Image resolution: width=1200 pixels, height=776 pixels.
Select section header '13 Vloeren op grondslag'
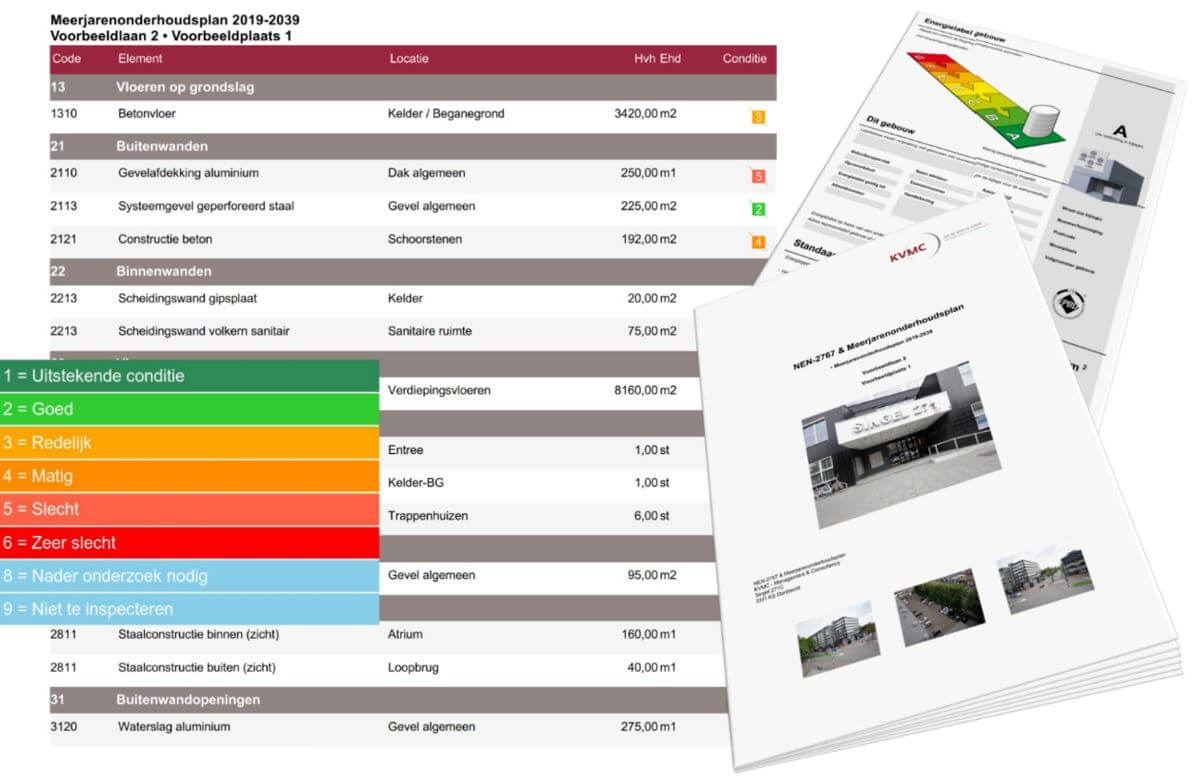(x=413, y=87)
